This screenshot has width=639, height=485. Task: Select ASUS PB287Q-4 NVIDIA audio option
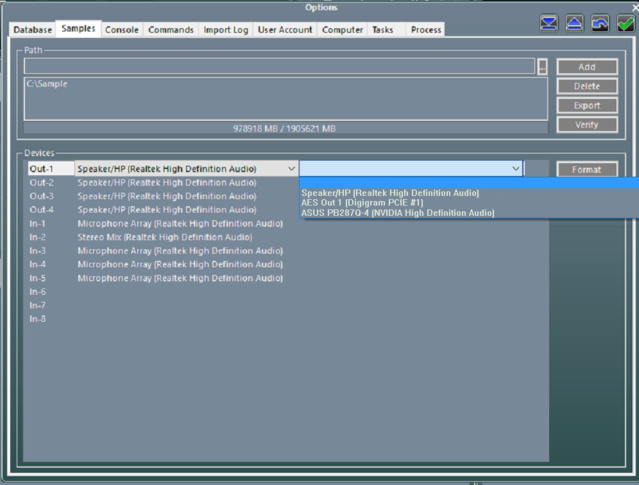(x=397, y=213)
